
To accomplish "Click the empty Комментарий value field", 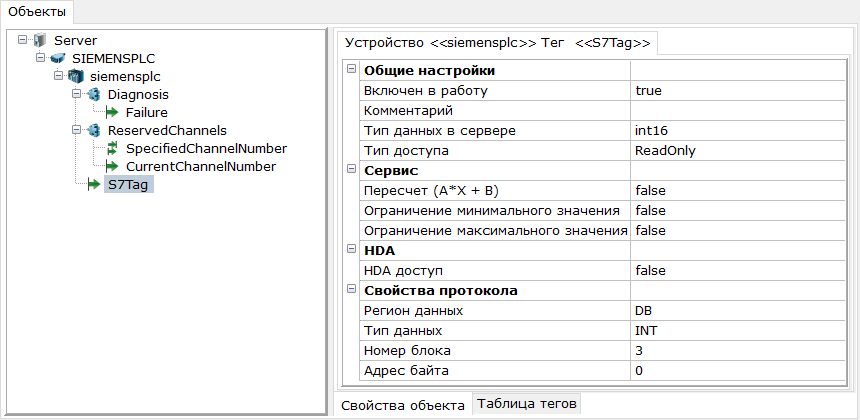I will (737, 111).
